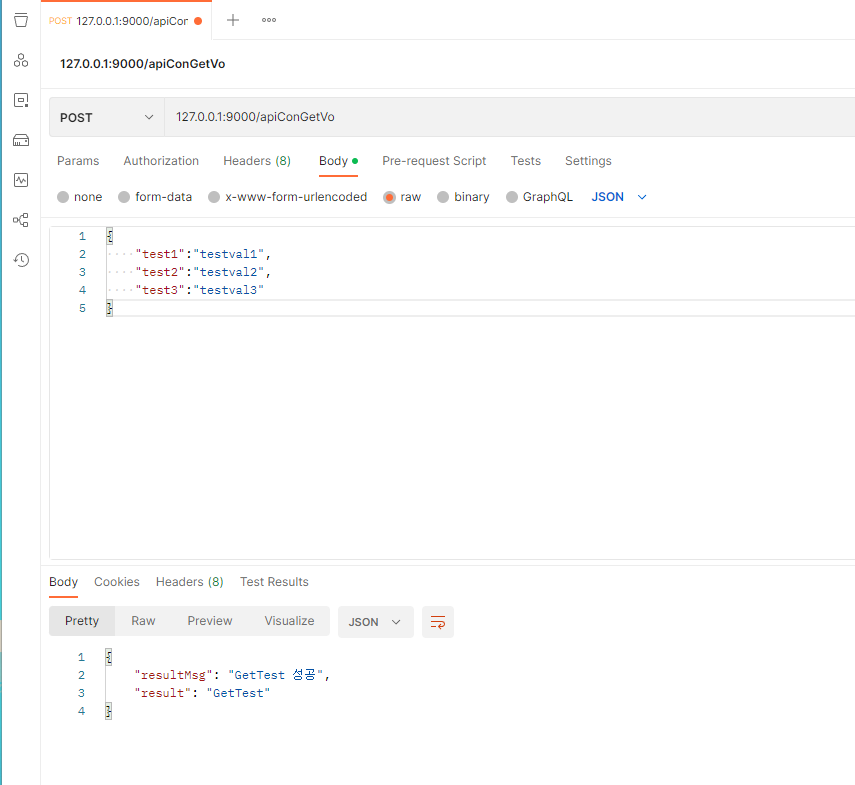Choose the Preview response view

pos(210,621)
